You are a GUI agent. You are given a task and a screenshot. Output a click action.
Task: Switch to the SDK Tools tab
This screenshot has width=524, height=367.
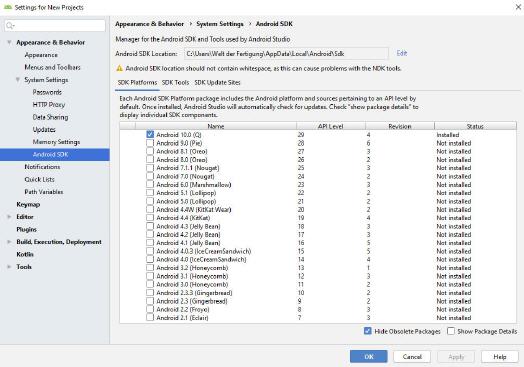[175, 83]
